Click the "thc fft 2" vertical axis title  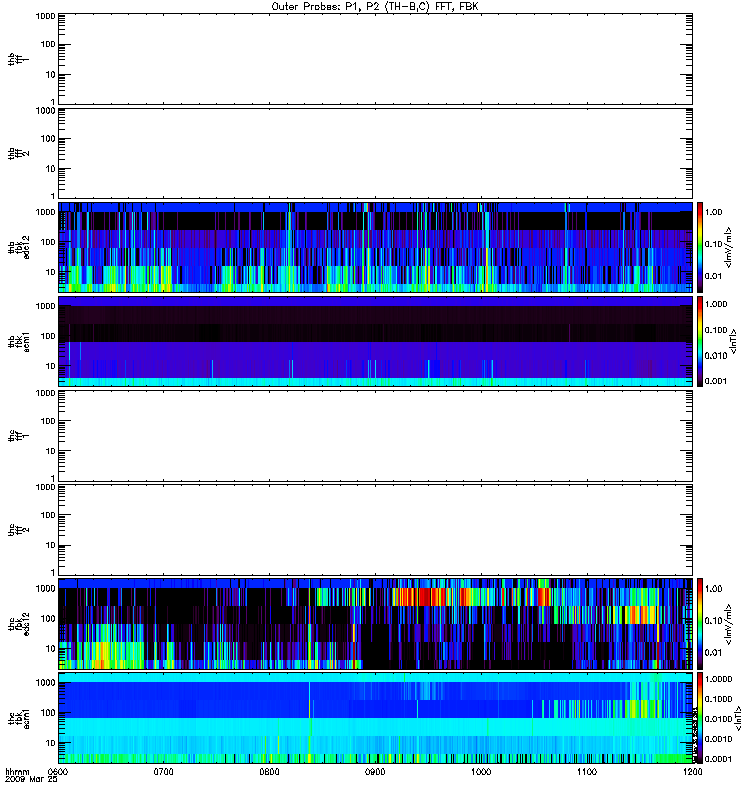(18, 530)
